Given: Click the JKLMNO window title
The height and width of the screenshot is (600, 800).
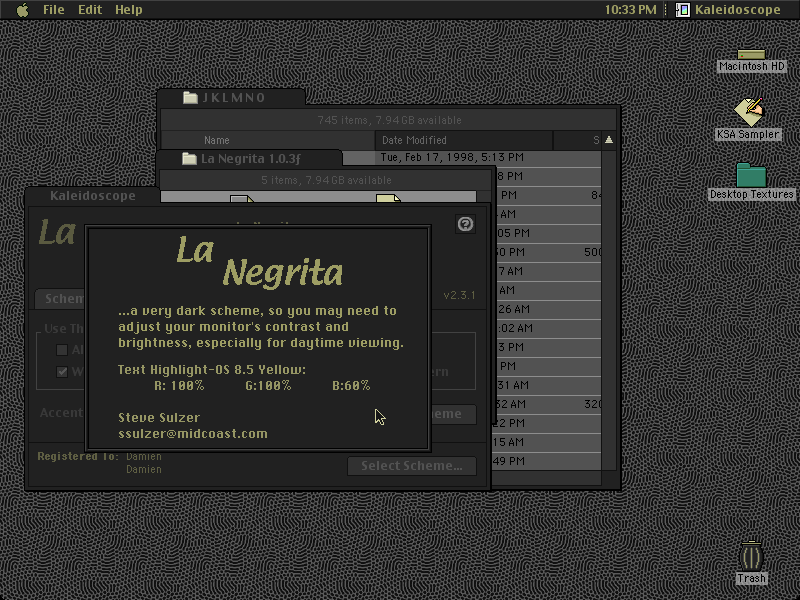Looking at the screenshot, I should (x=234, y=97).
